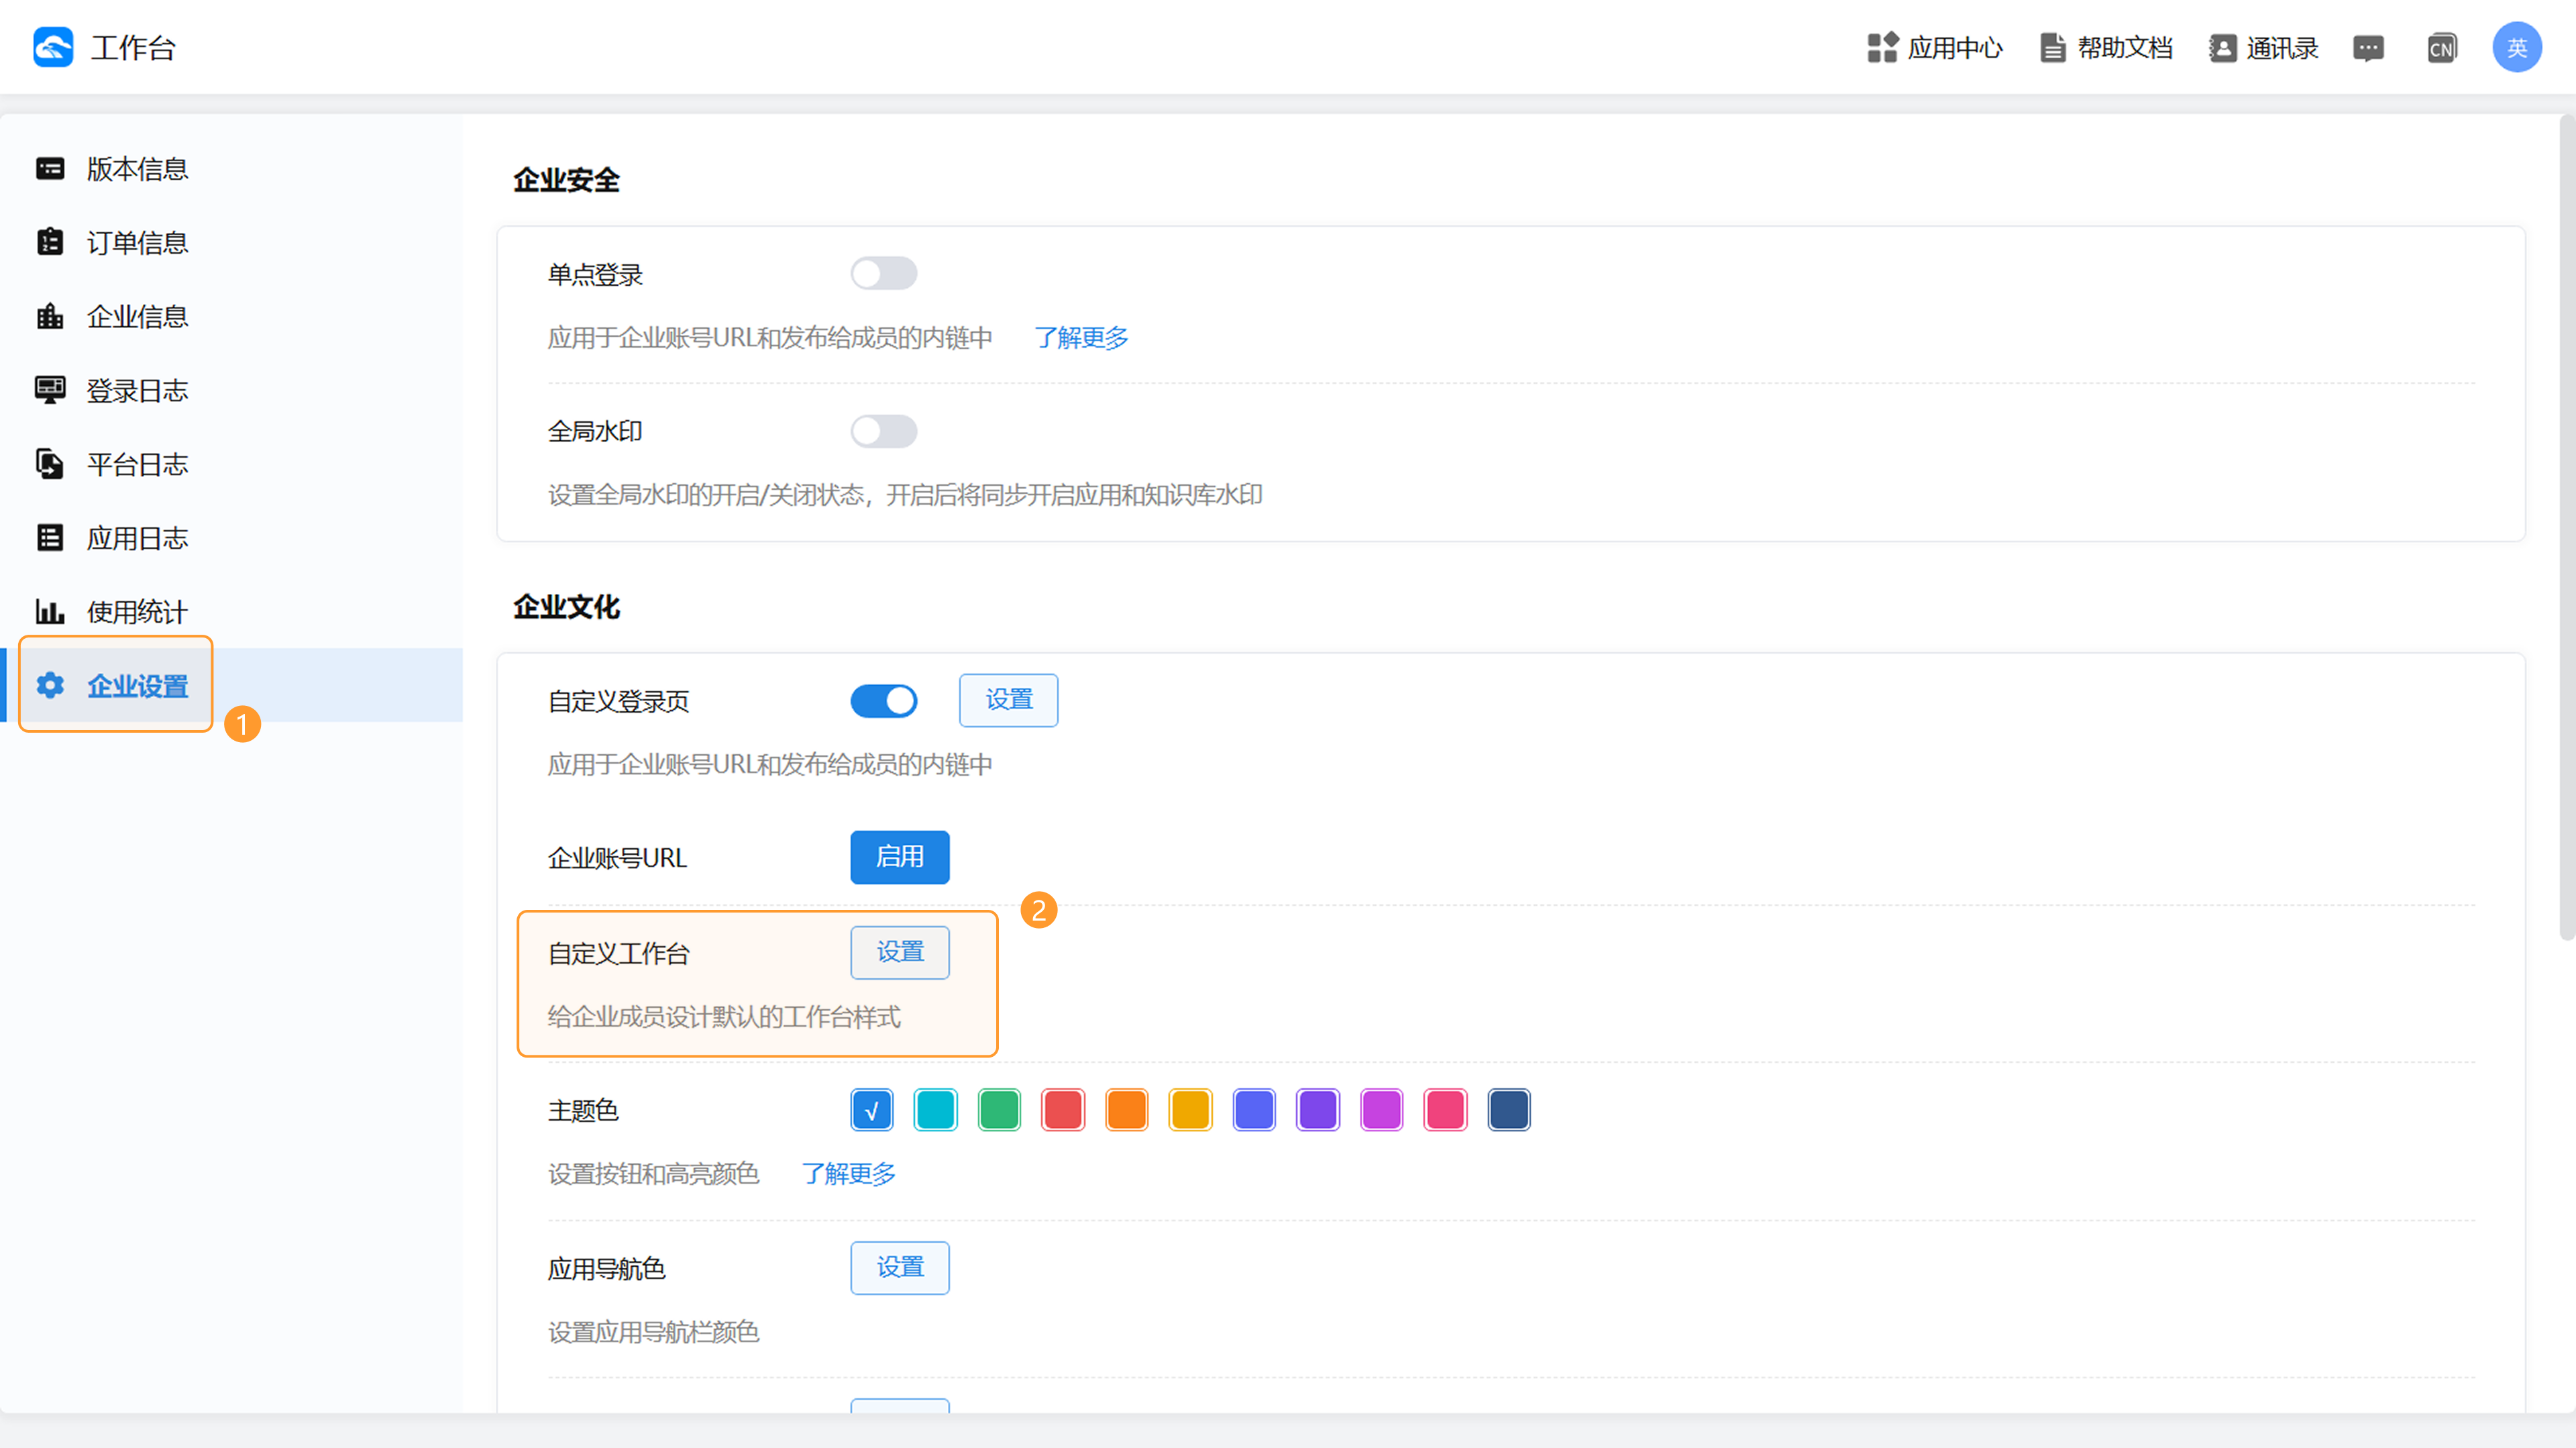
Task: Open the App Center (应用中心) icon
Action: coord(1883,47)
